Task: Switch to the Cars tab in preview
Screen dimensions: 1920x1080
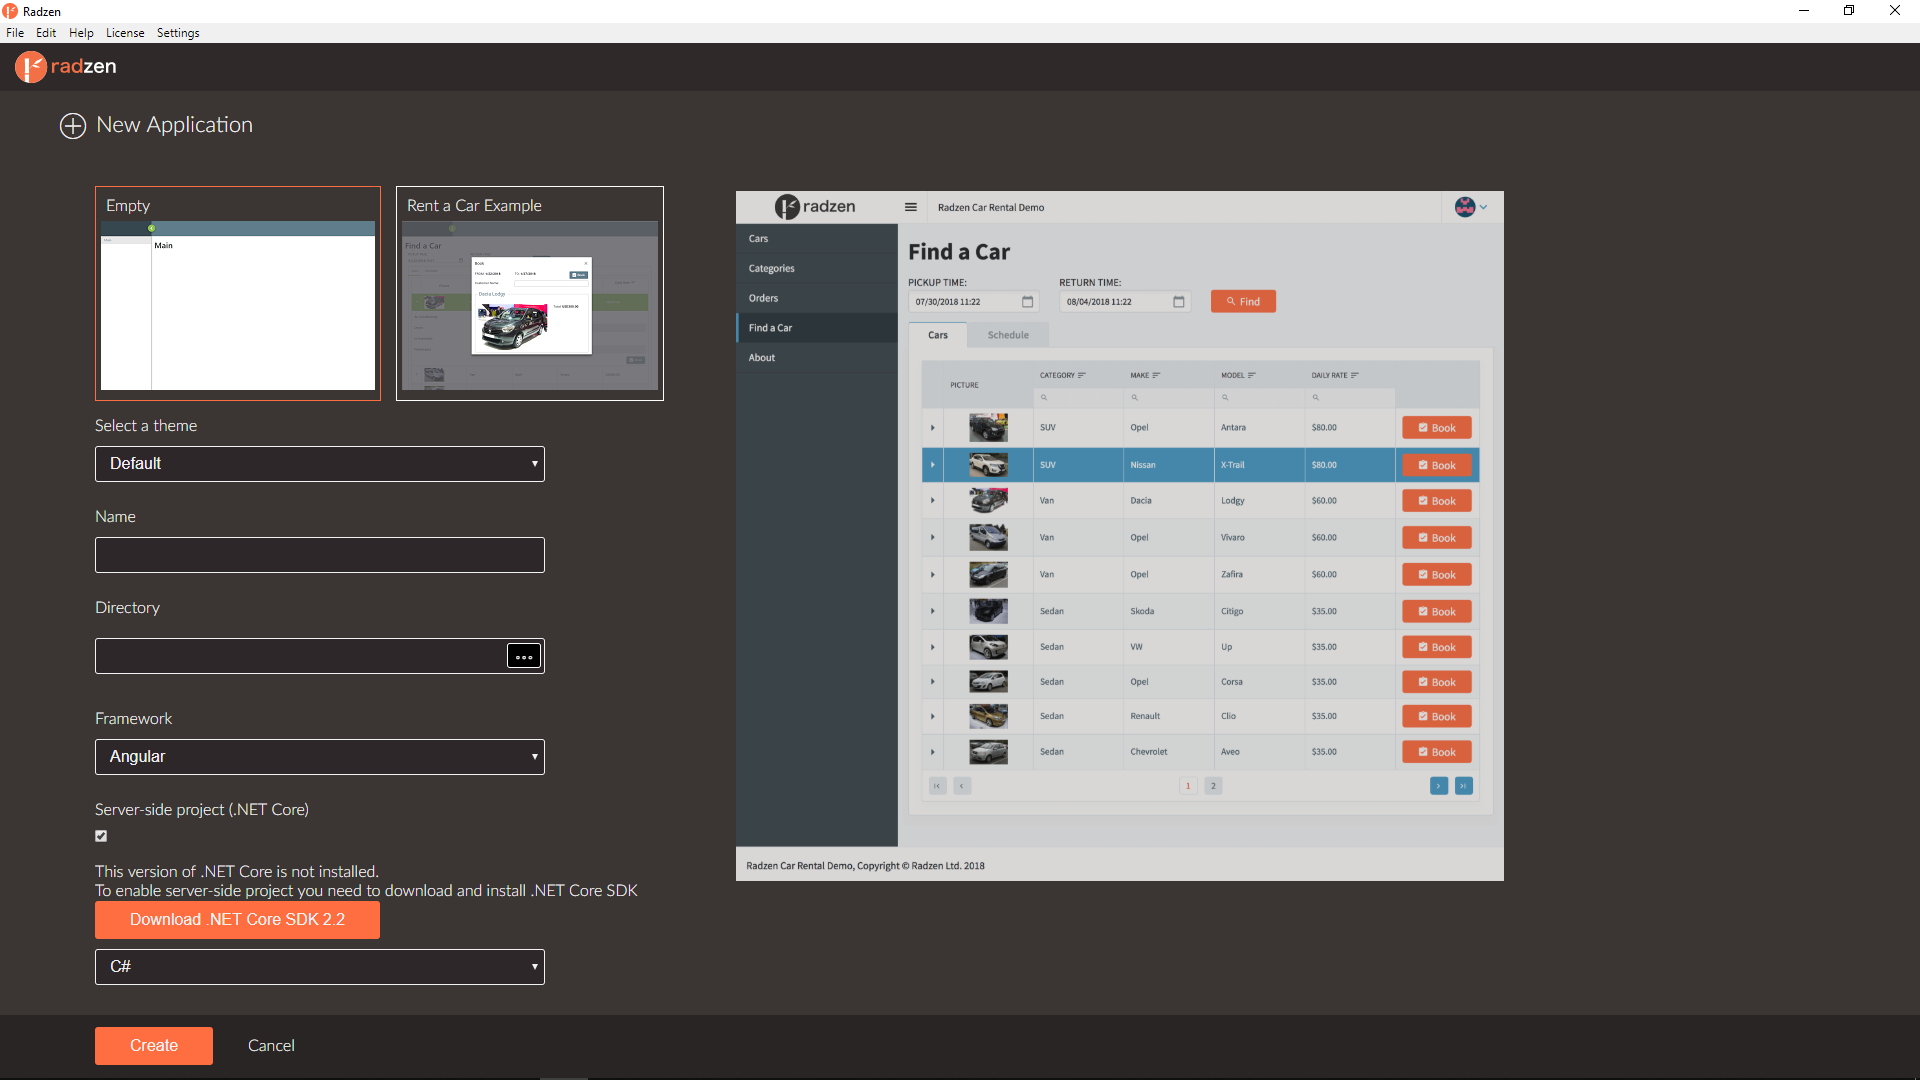Action: coord(938,335)
